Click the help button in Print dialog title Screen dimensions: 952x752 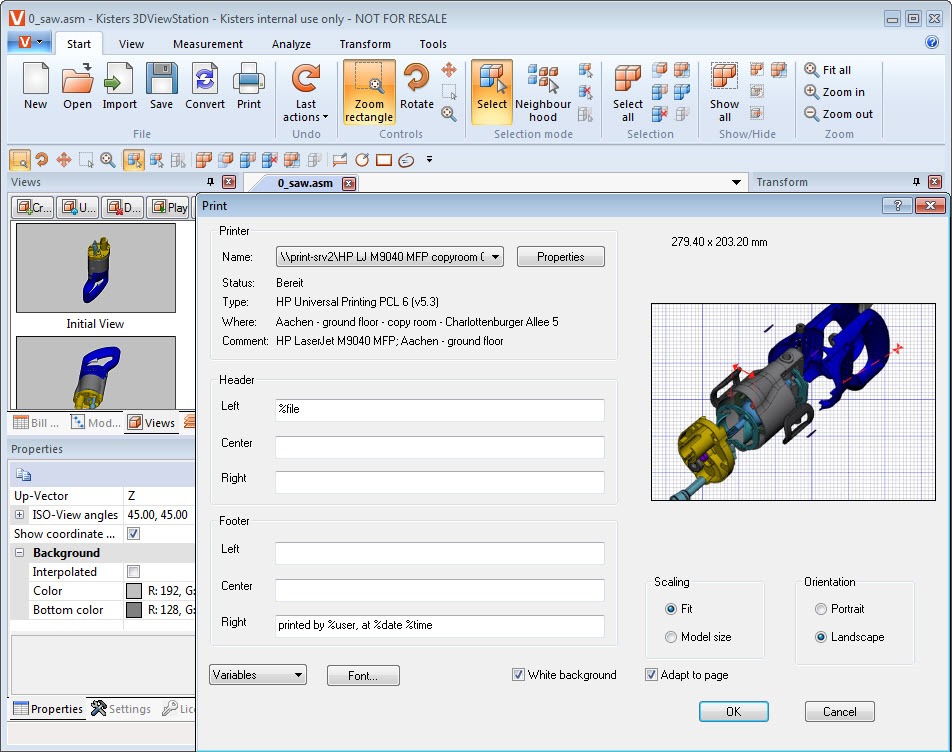tap(897, 206)
